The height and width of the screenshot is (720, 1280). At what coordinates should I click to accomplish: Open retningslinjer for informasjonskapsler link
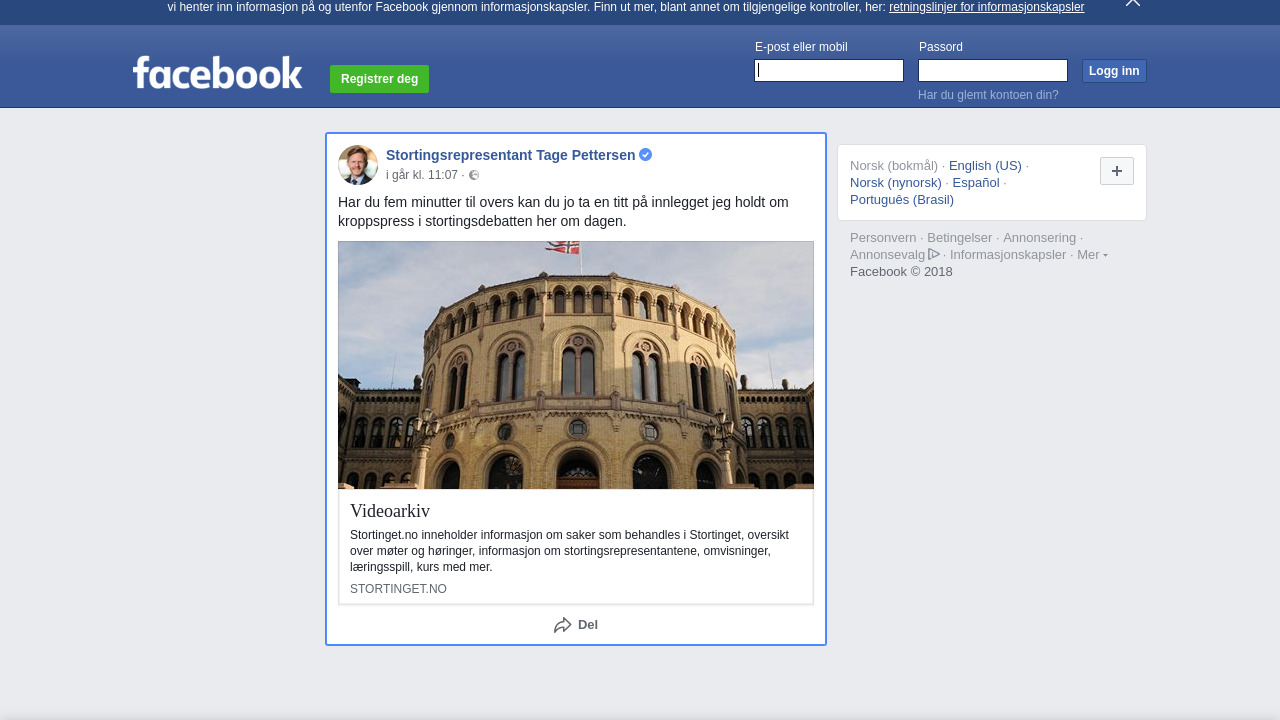pyautogui.click(x=986, y=7)
